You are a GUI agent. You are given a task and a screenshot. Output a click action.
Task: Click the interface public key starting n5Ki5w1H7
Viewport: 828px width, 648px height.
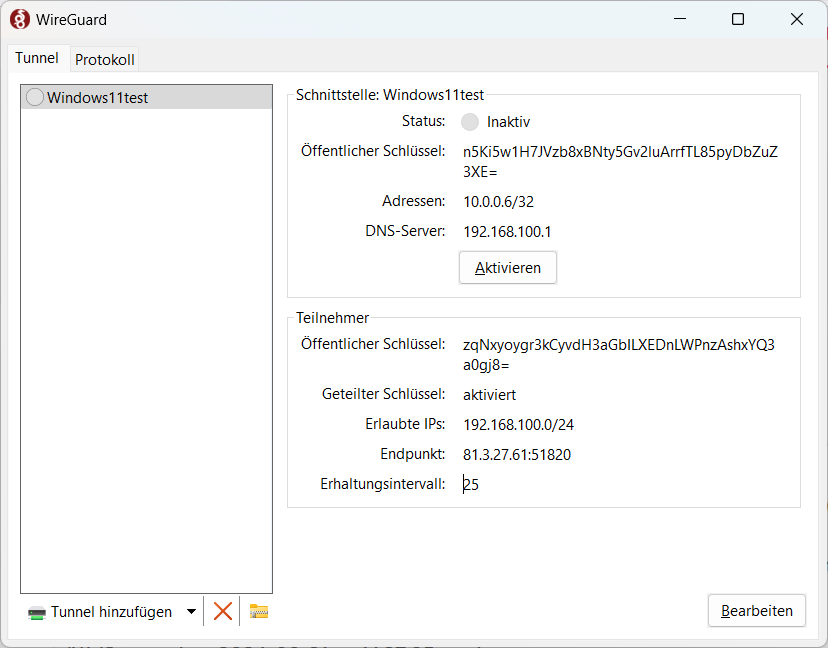tap(620, 162)
